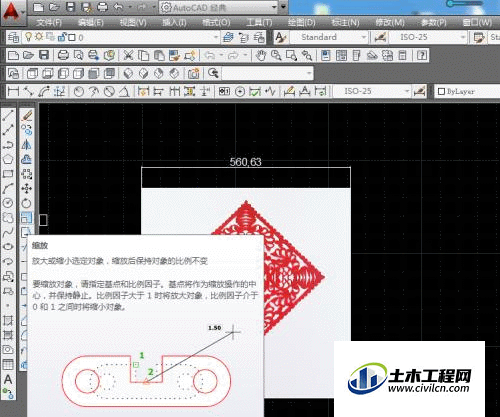Expand the ByLayer color dropdown
The image size is (500, 417).
click(467, 91)
